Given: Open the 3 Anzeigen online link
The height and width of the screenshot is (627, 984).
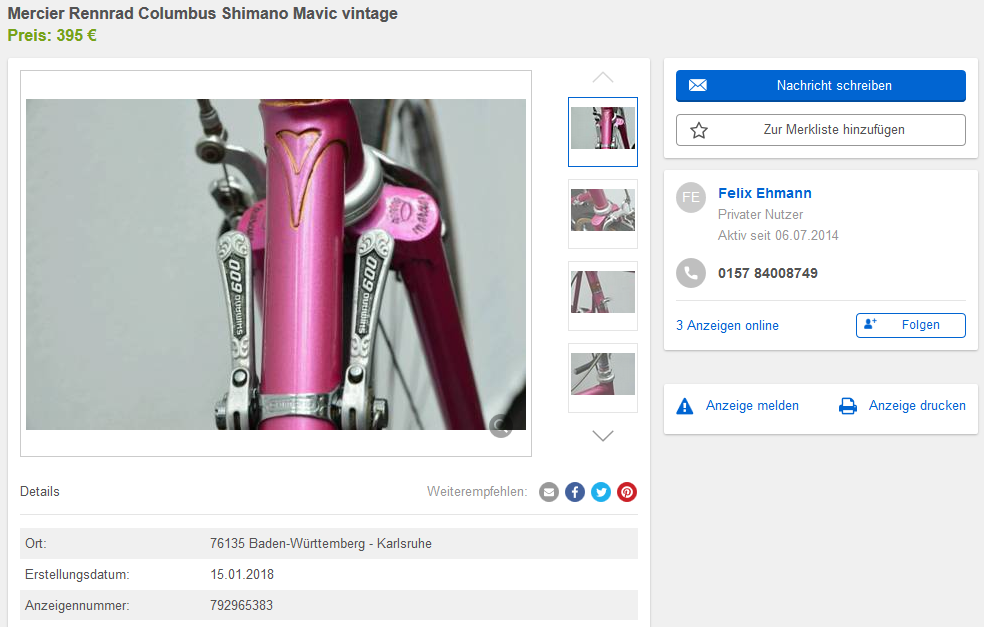Looking at the screenshot, I should [727, 325].
